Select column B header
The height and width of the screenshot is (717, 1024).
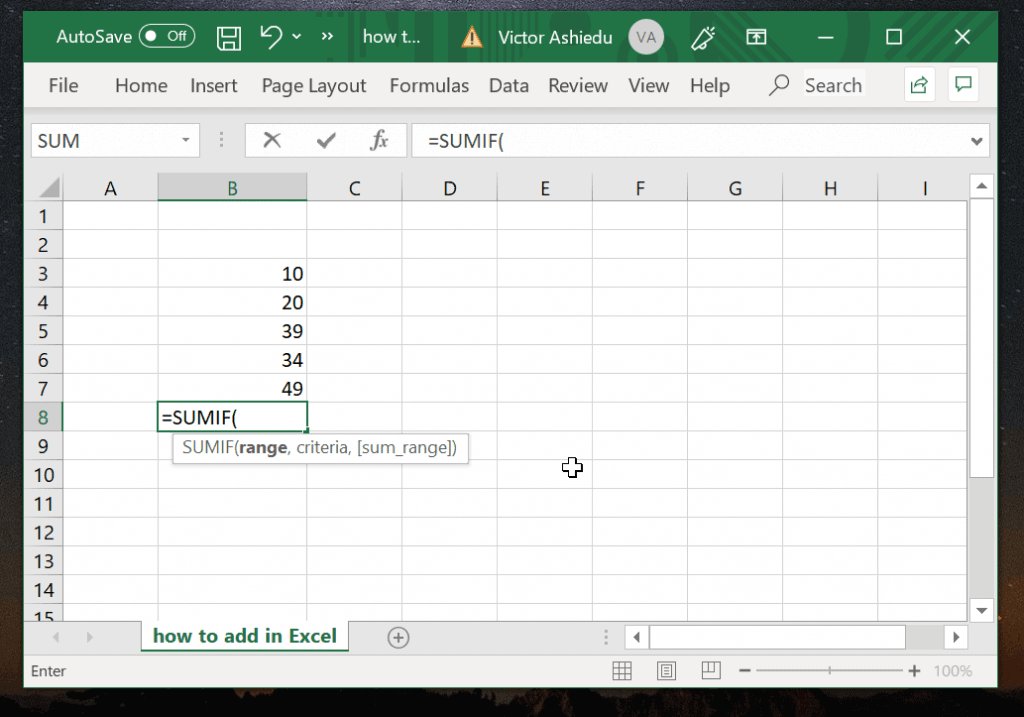coord(232,188)
